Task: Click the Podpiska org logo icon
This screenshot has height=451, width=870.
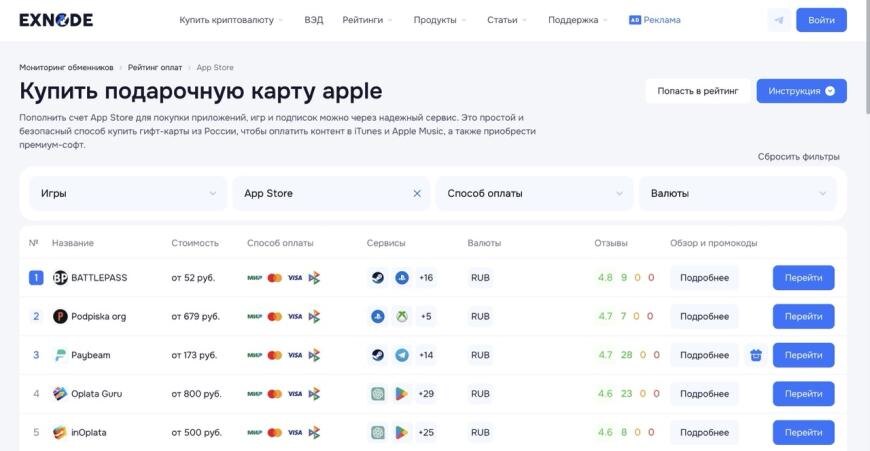Action: coord(60,316)
